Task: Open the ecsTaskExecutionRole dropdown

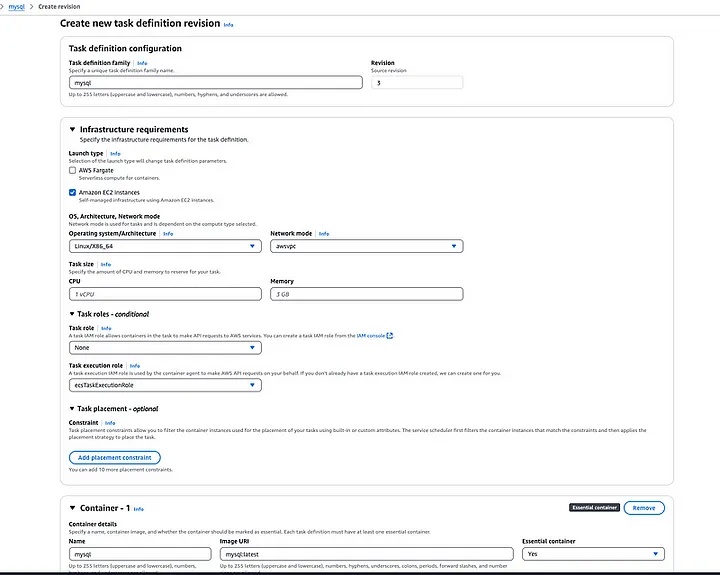Action: [165, 385]
